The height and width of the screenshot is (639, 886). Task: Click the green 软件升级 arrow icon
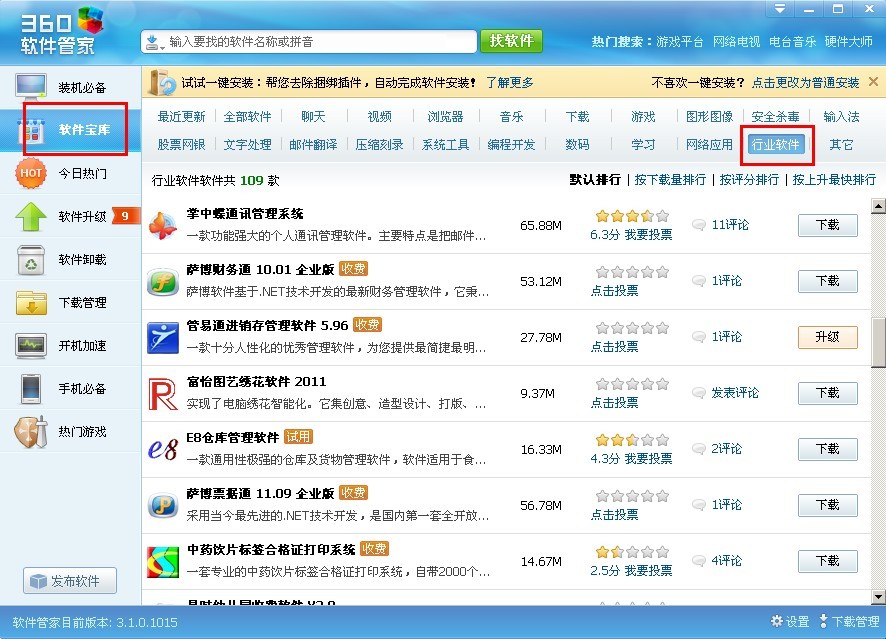point(31,216)
